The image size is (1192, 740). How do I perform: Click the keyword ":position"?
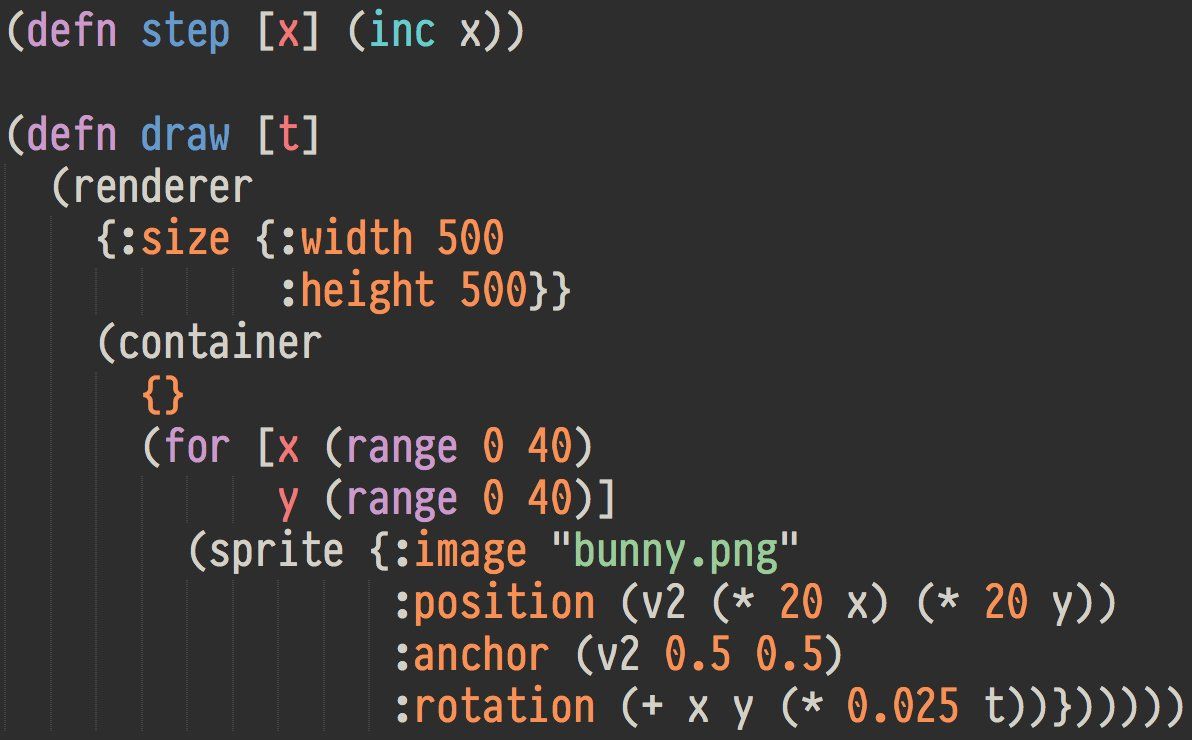(494, 603)
